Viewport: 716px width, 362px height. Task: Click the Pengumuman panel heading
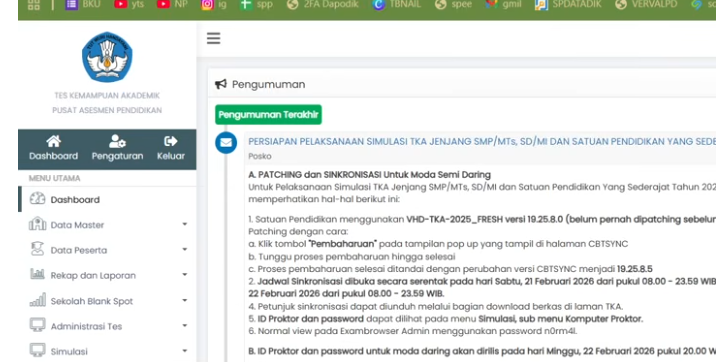(268, 84)
